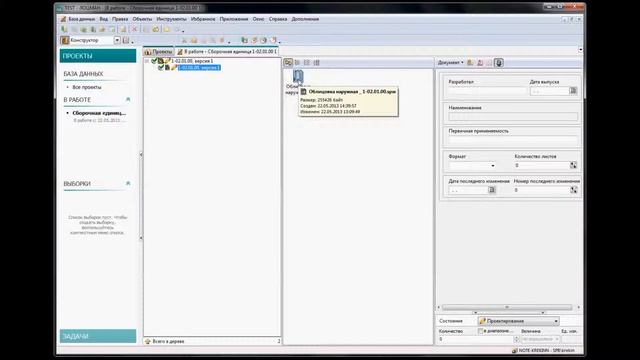The height and width of the screenshot is (360, 640).
Task: Open the Документ dropdown
Action: (x=451, y=62)
